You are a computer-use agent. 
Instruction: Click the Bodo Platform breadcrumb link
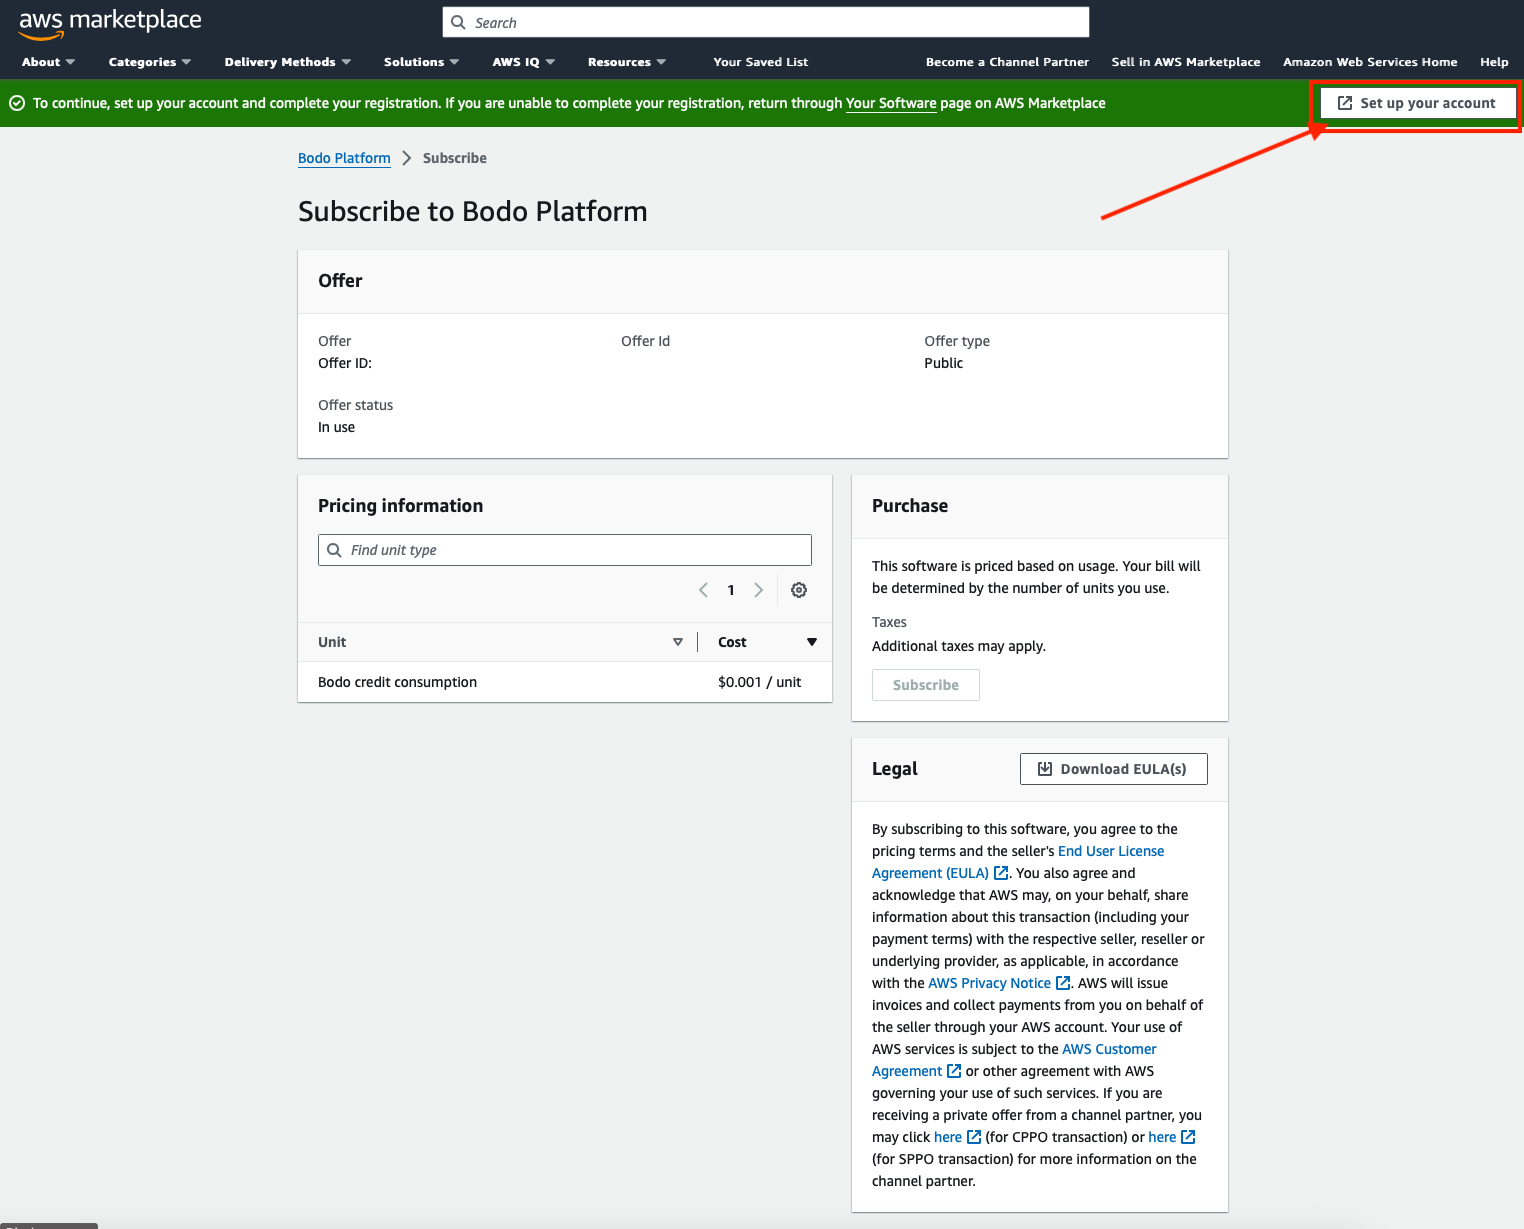point(344,158)
